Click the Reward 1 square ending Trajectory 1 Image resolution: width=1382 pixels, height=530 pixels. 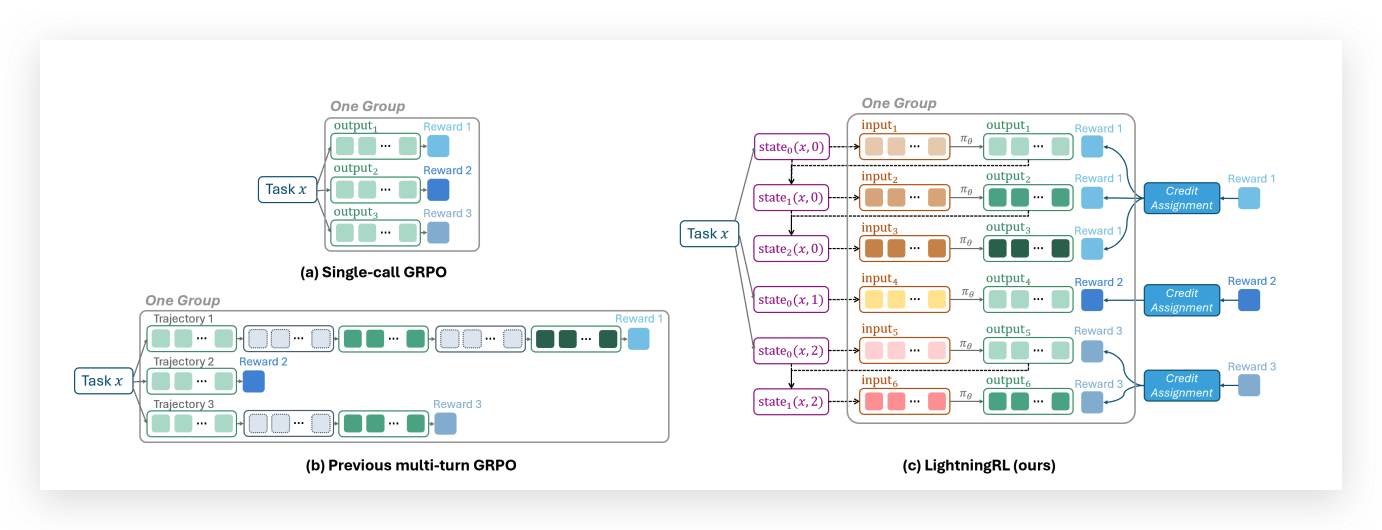(x=638, y=339)
